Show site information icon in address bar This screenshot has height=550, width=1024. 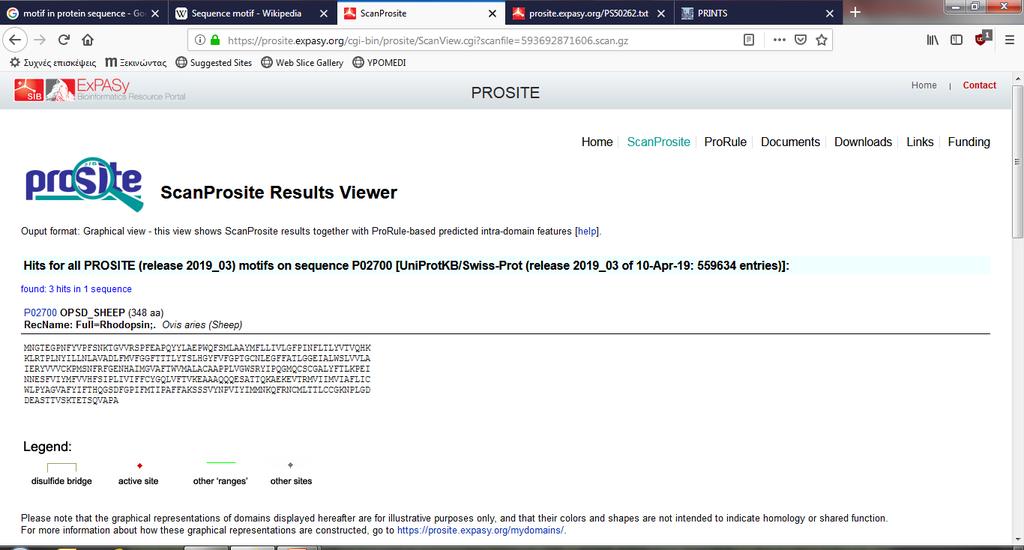(x=200, y=40)
